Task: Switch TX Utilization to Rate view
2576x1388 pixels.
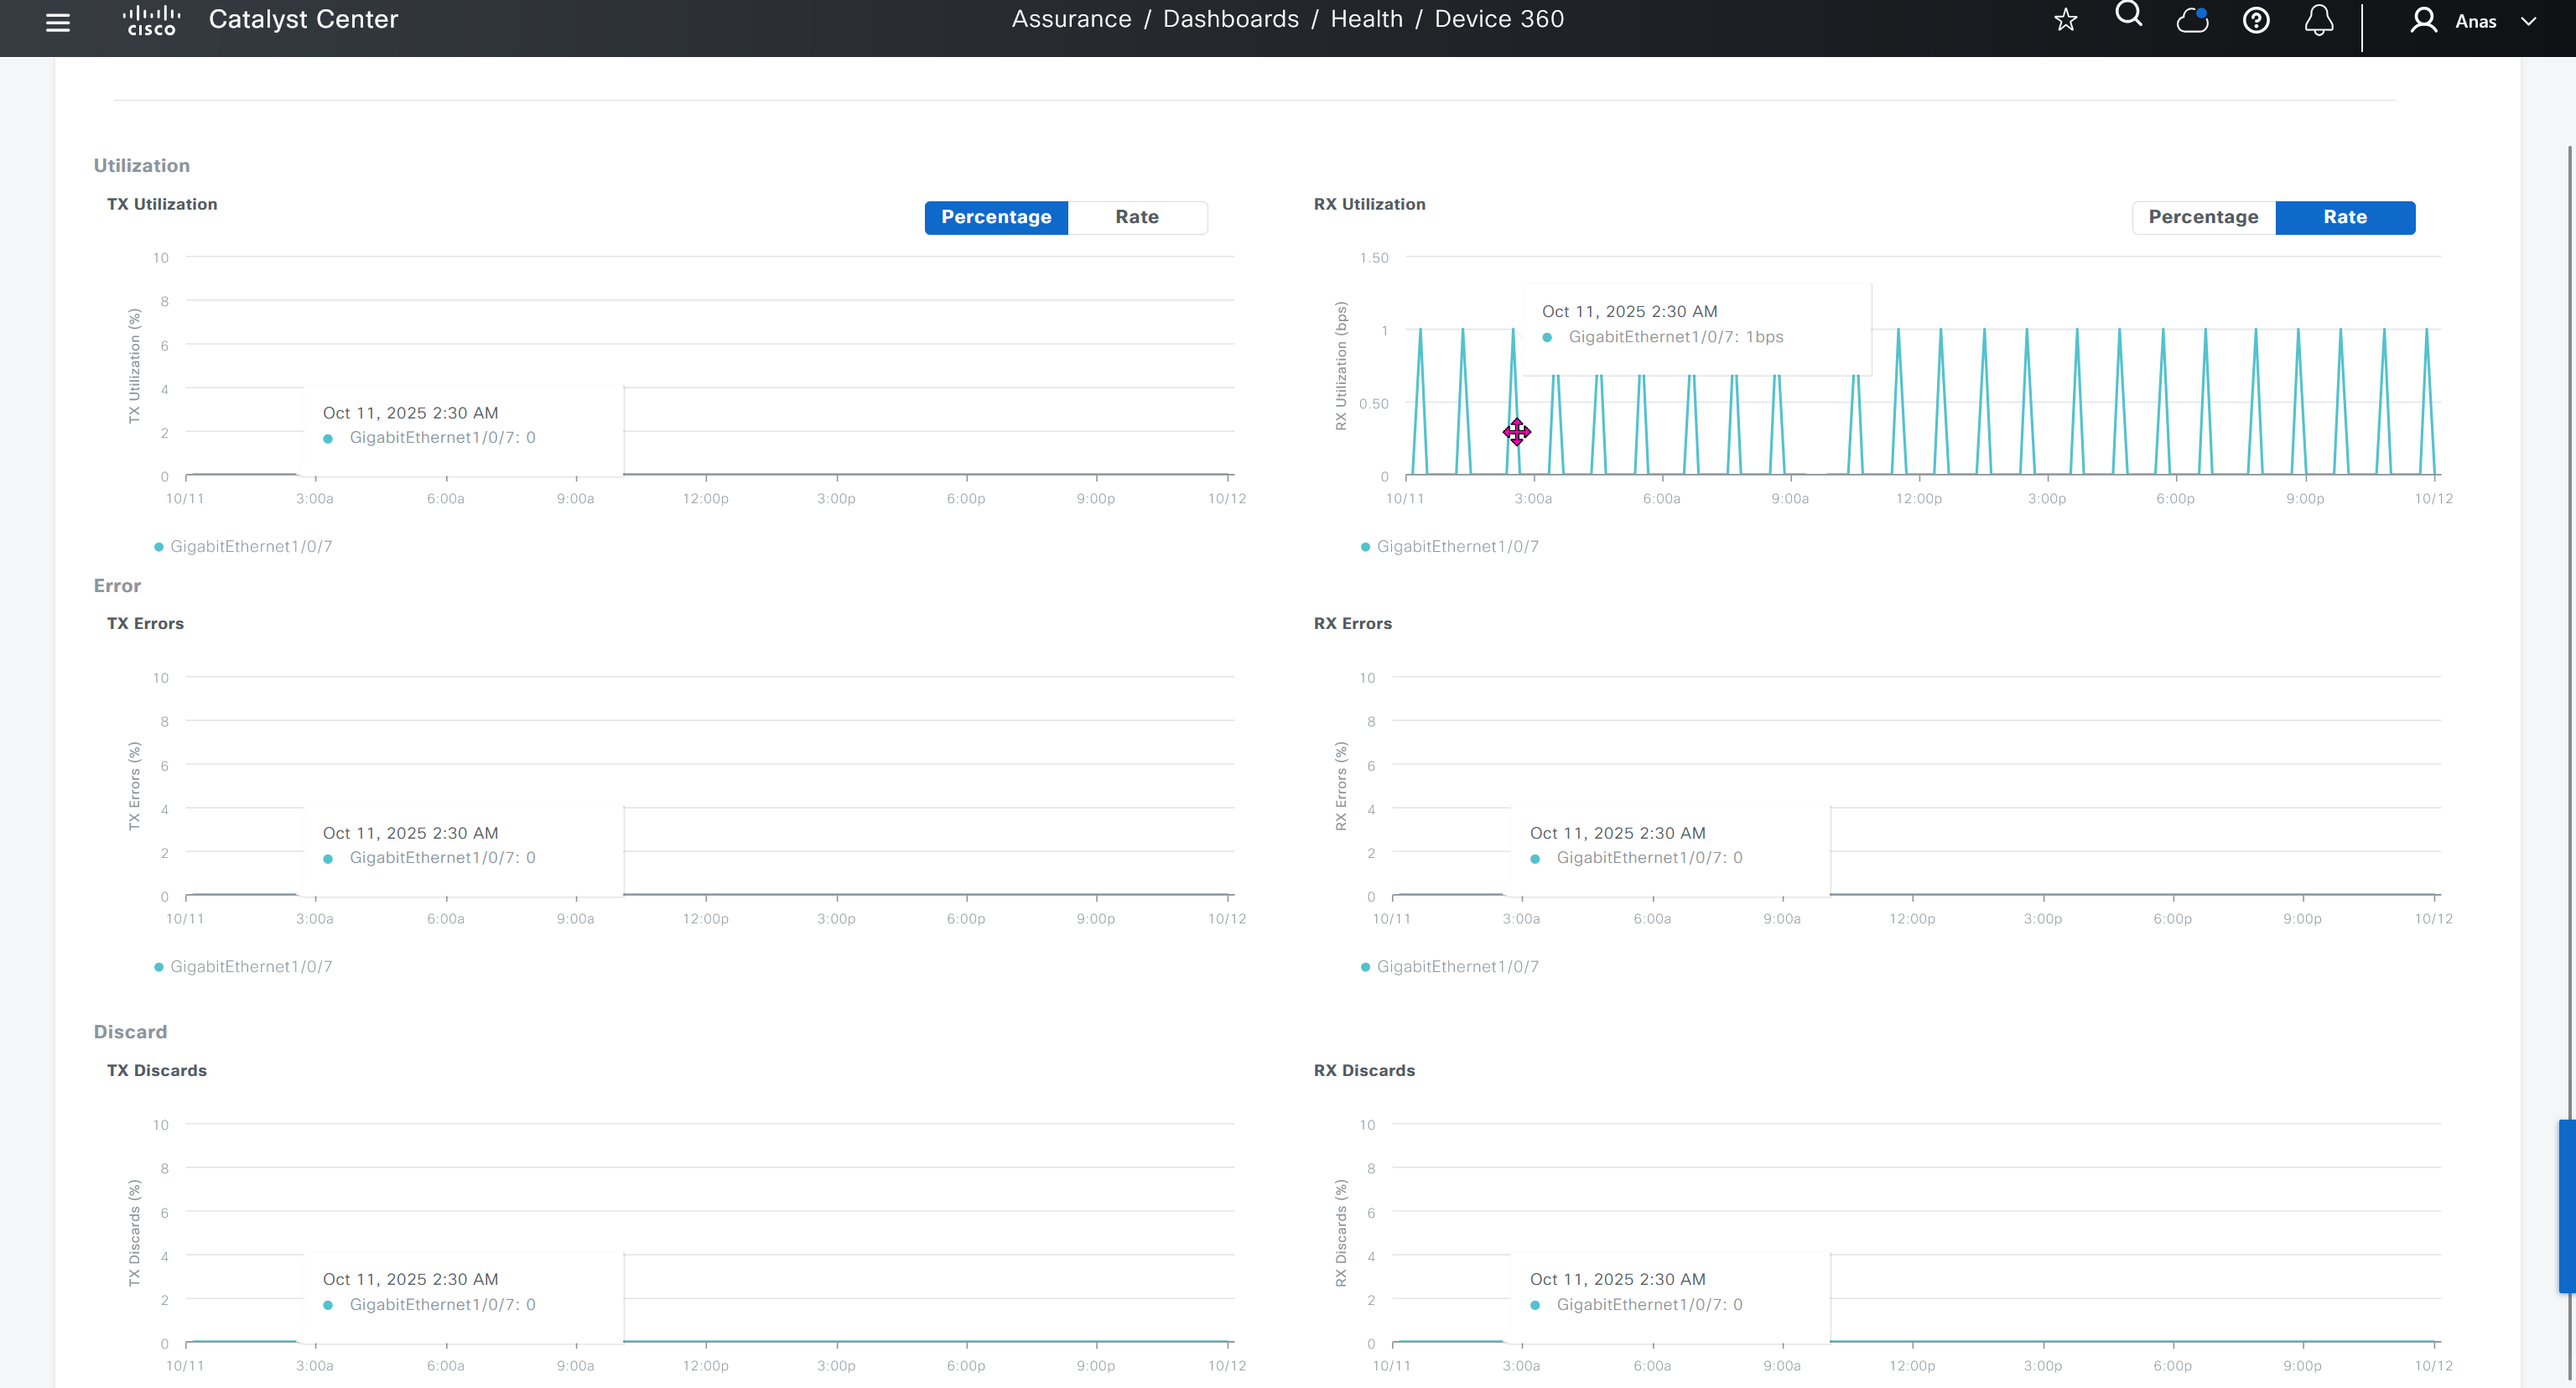Action: point(1137,217)
